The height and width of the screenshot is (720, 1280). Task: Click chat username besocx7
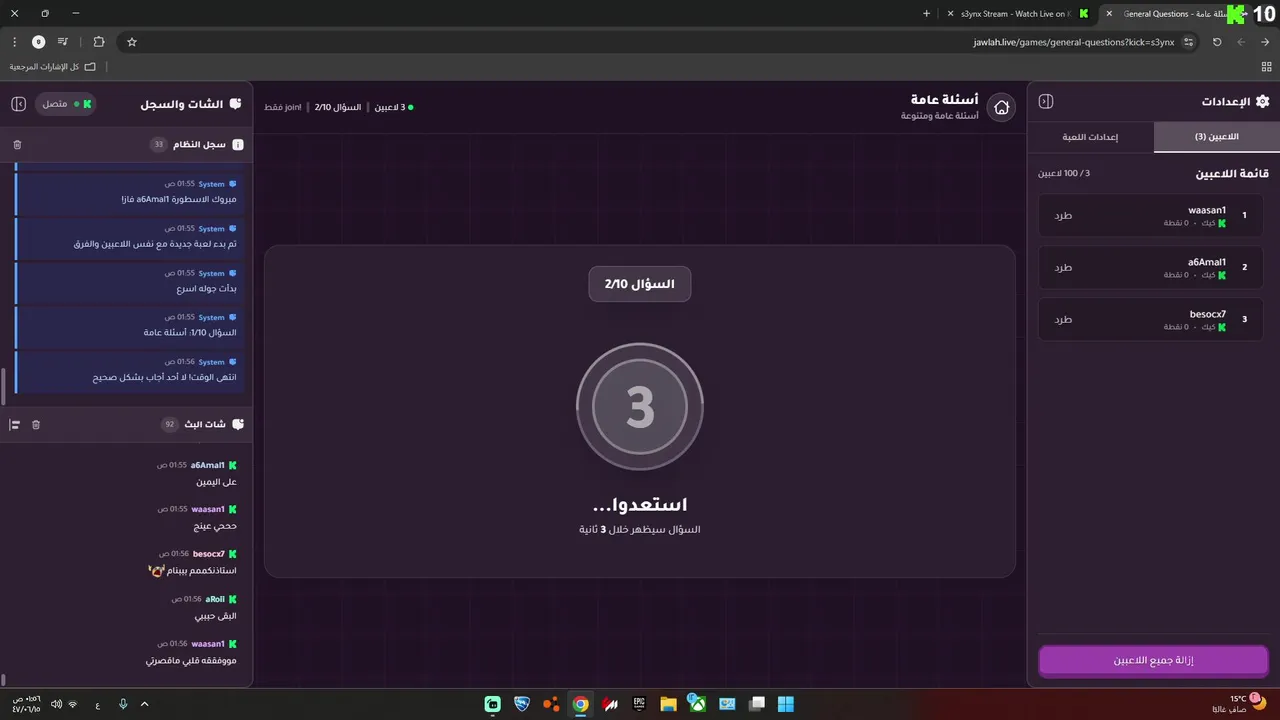click(x=208, y=554)
